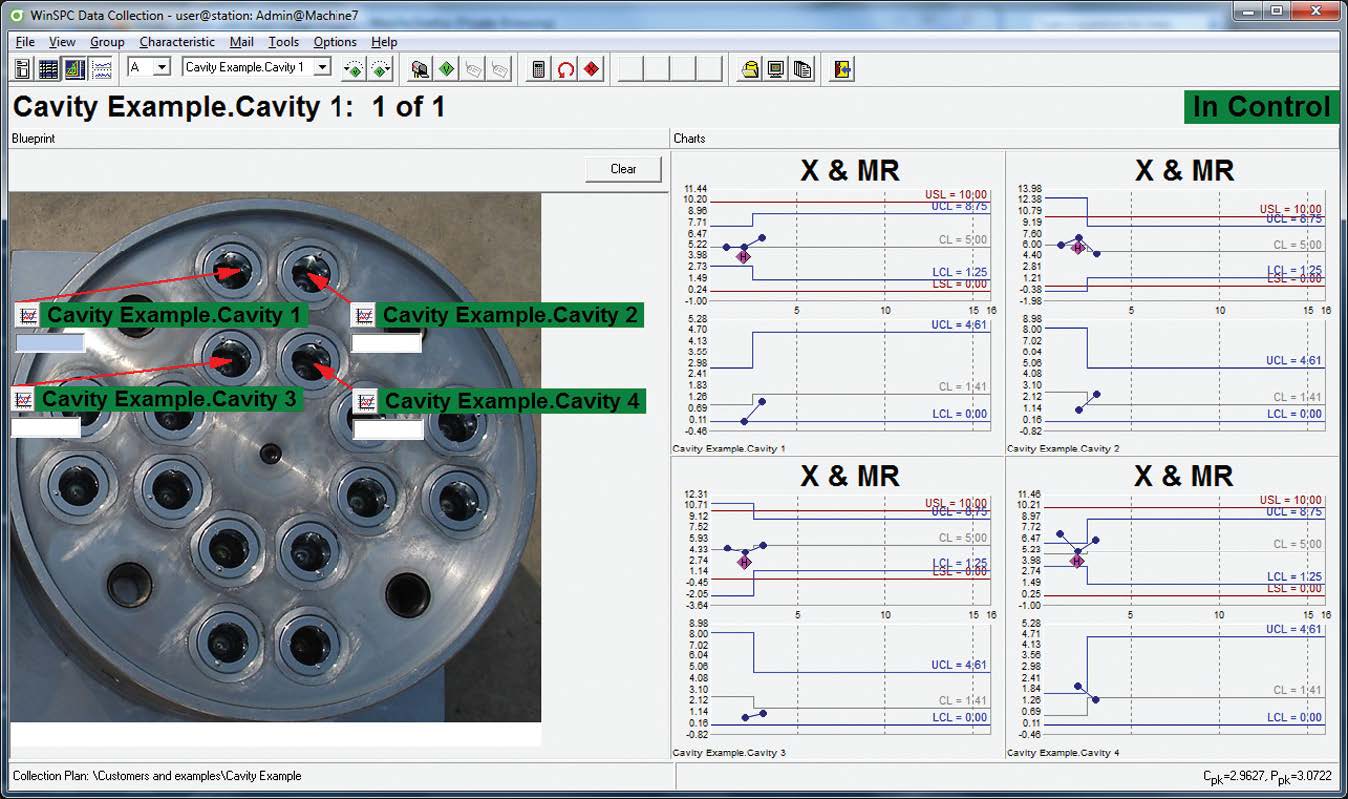Click the H diamond marker on Cavity 4 chart
1348x799 pixels.
pos(1077,562)
